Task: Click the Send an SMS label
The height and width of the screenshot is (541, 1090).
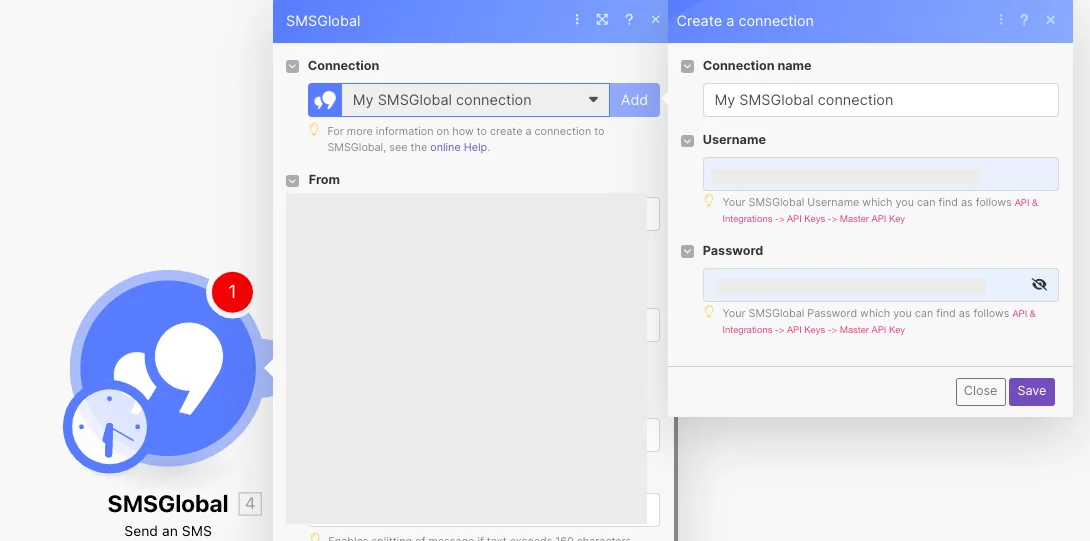Action: (168, 531)
